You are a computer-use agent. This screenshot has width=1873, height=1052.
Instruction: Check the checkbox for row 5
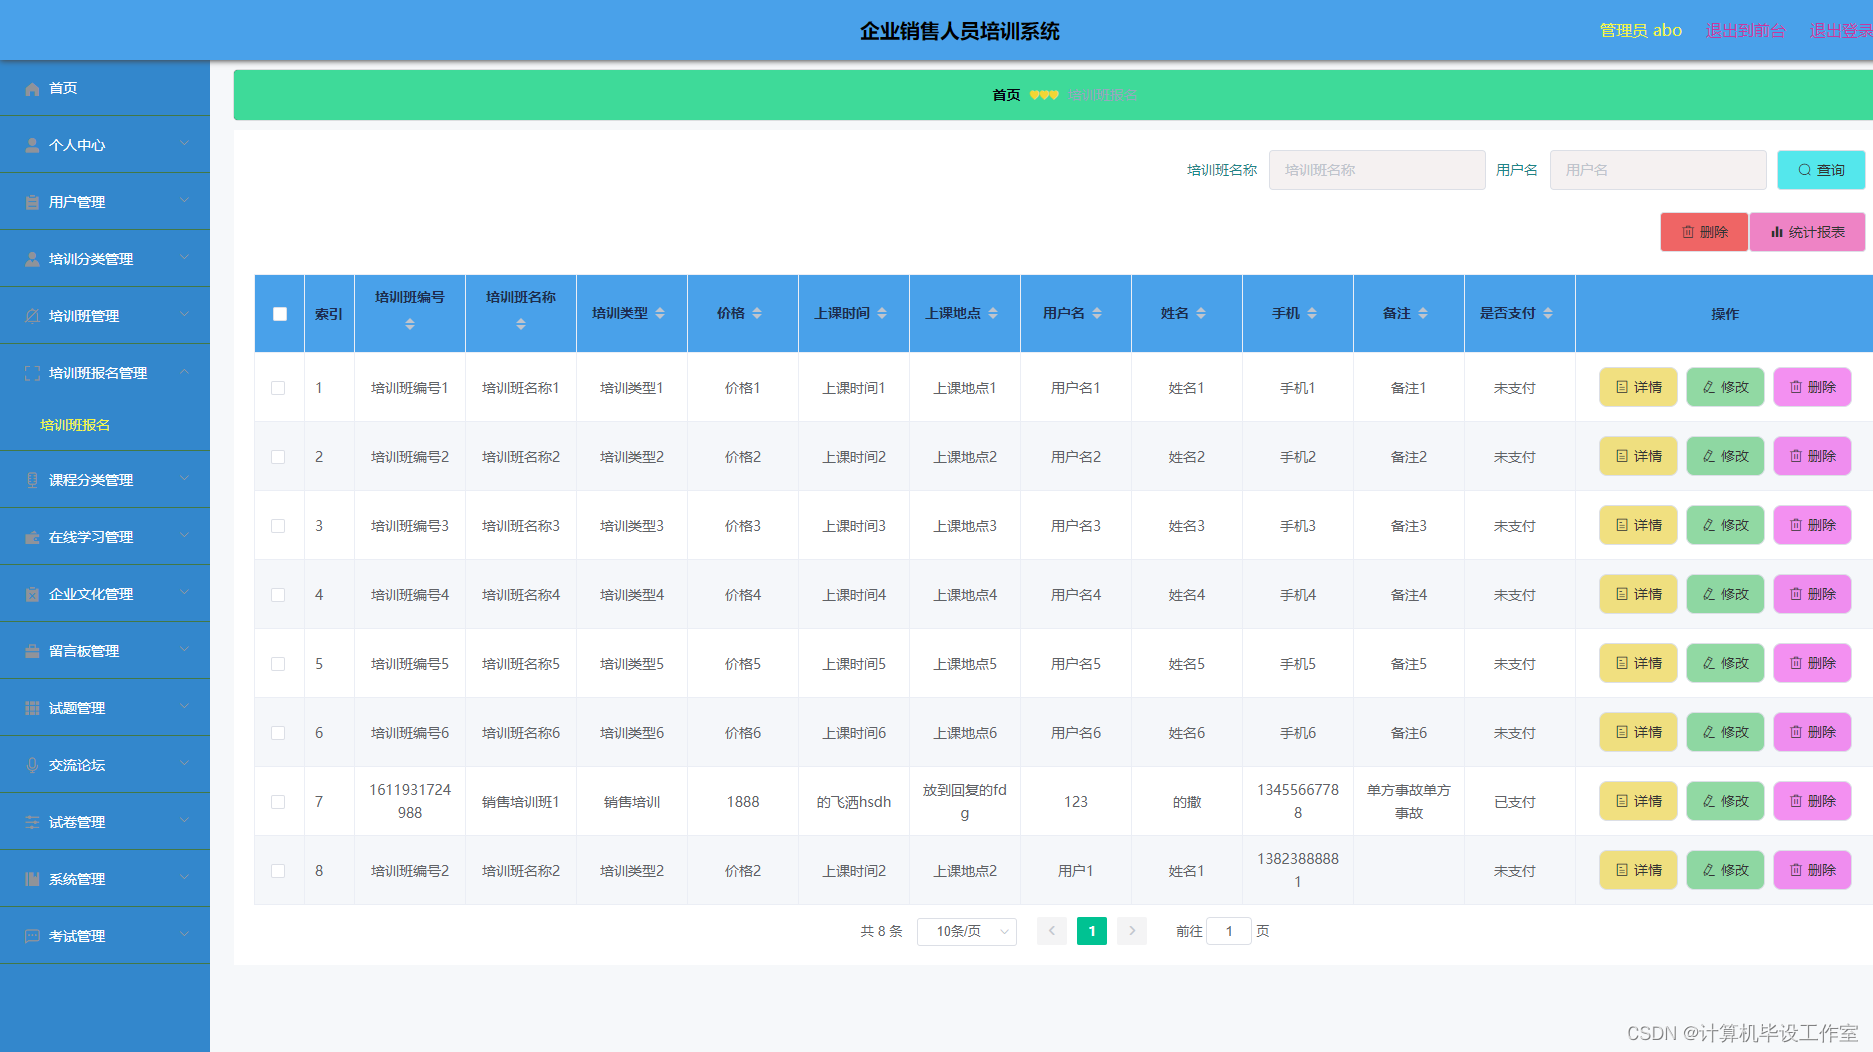point(278,664)
